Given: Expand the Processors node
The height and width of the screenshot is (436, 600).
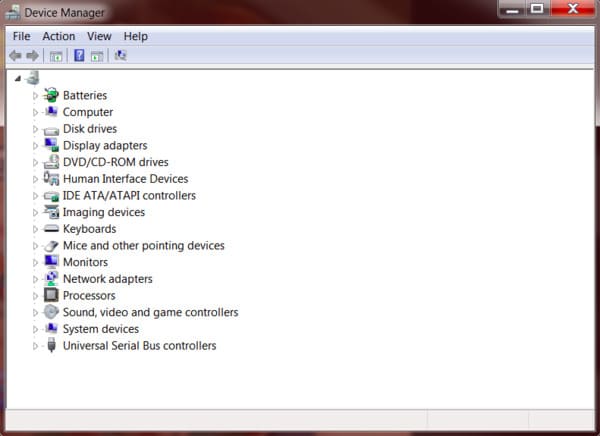Looking at the screenshot, I should pyautogui.click(x=35, y=296).
